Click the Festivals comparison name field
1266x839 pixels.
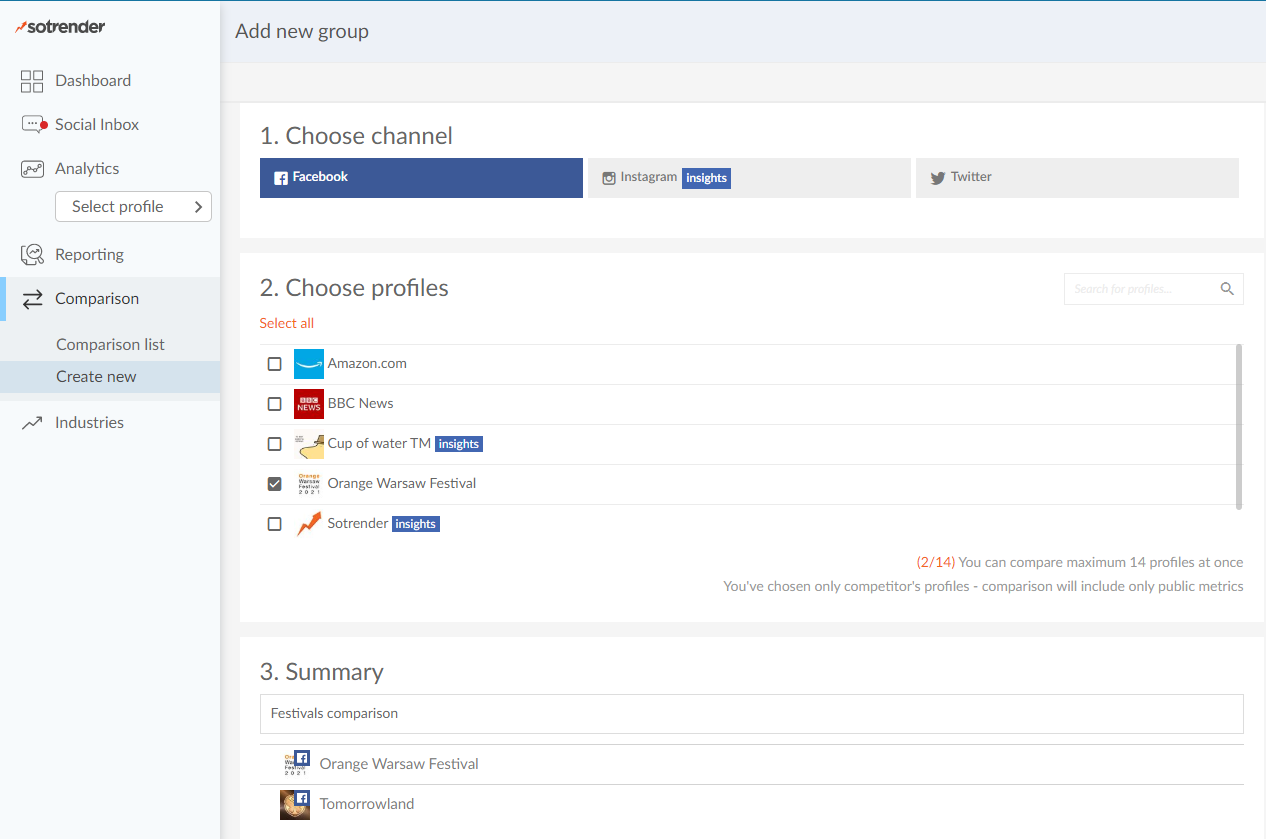pos(750,714)
